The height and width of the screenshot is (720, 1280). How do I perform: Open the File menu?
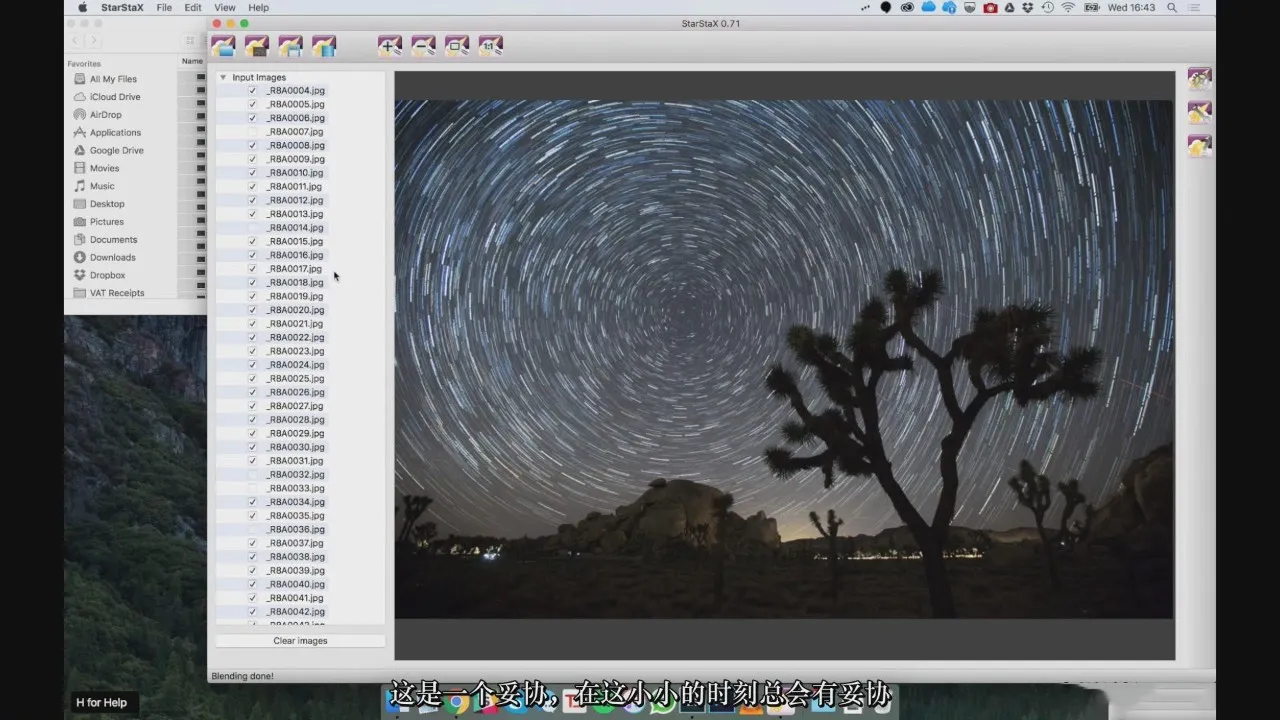click(164, 7)
